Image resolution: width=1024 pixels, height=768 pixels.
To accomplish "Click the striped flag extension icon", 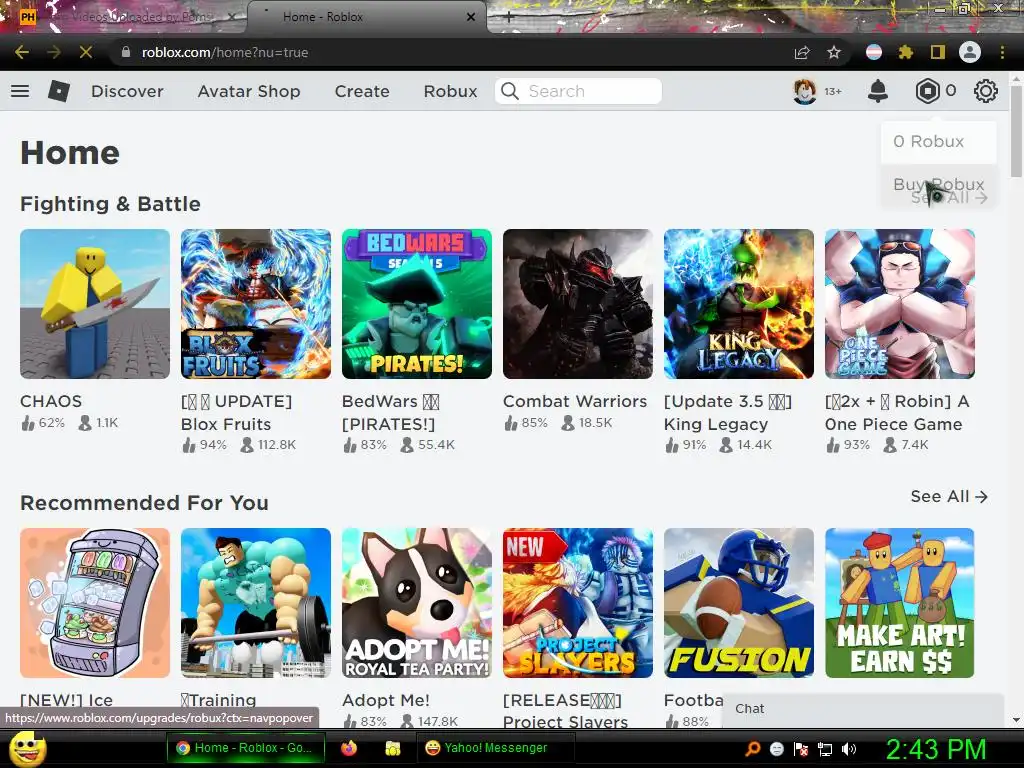I will [874, 52].
